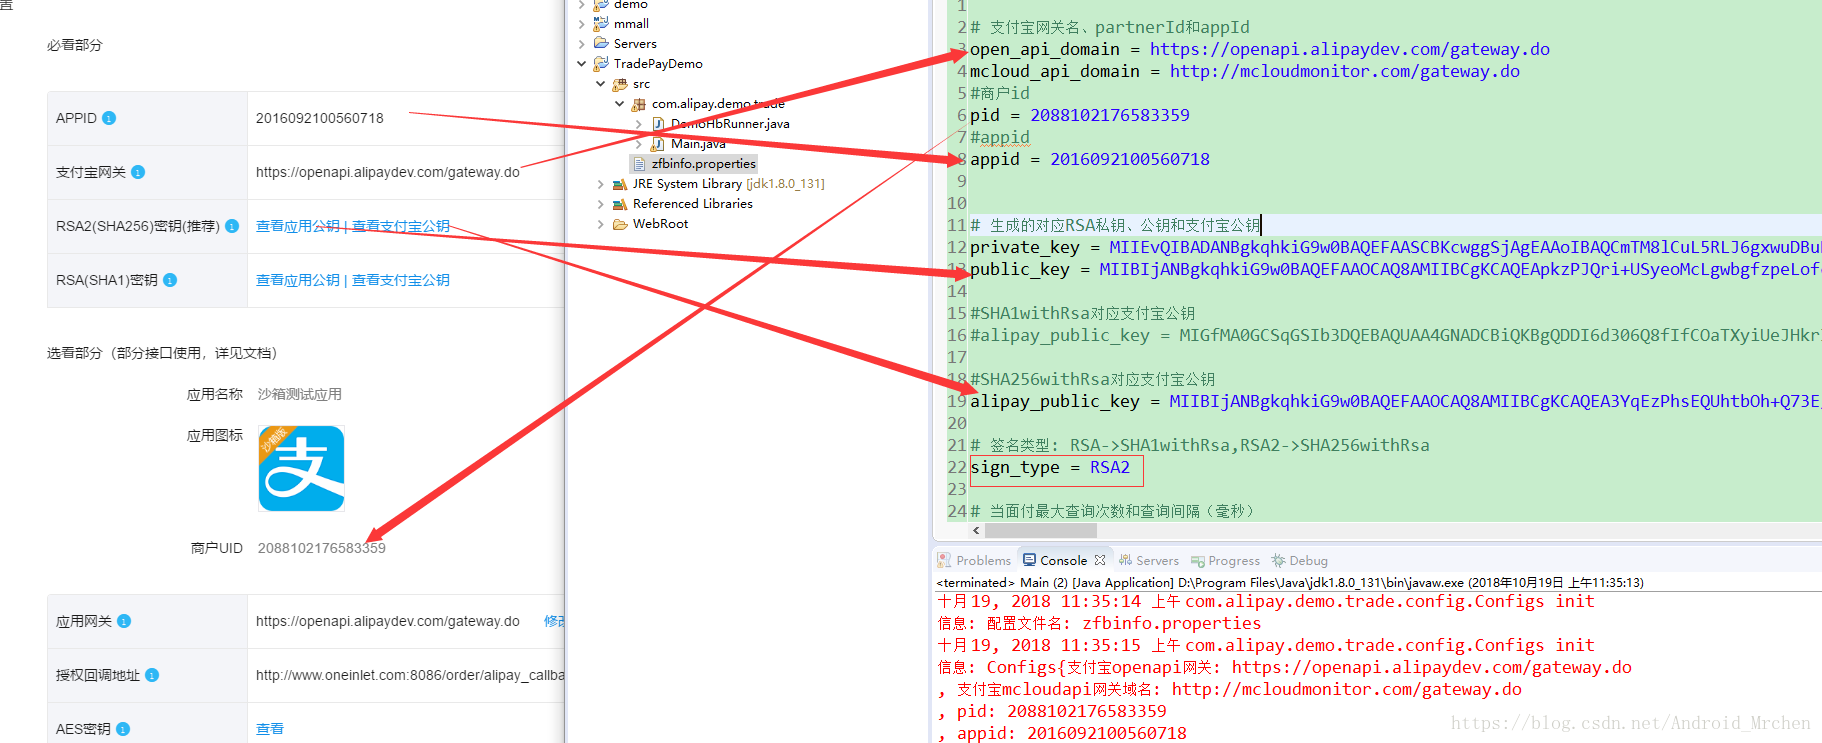Click the Main.java file icon
Viewport: 1822px width, 743px height.
pyautogui.click(x=658, y=144)
